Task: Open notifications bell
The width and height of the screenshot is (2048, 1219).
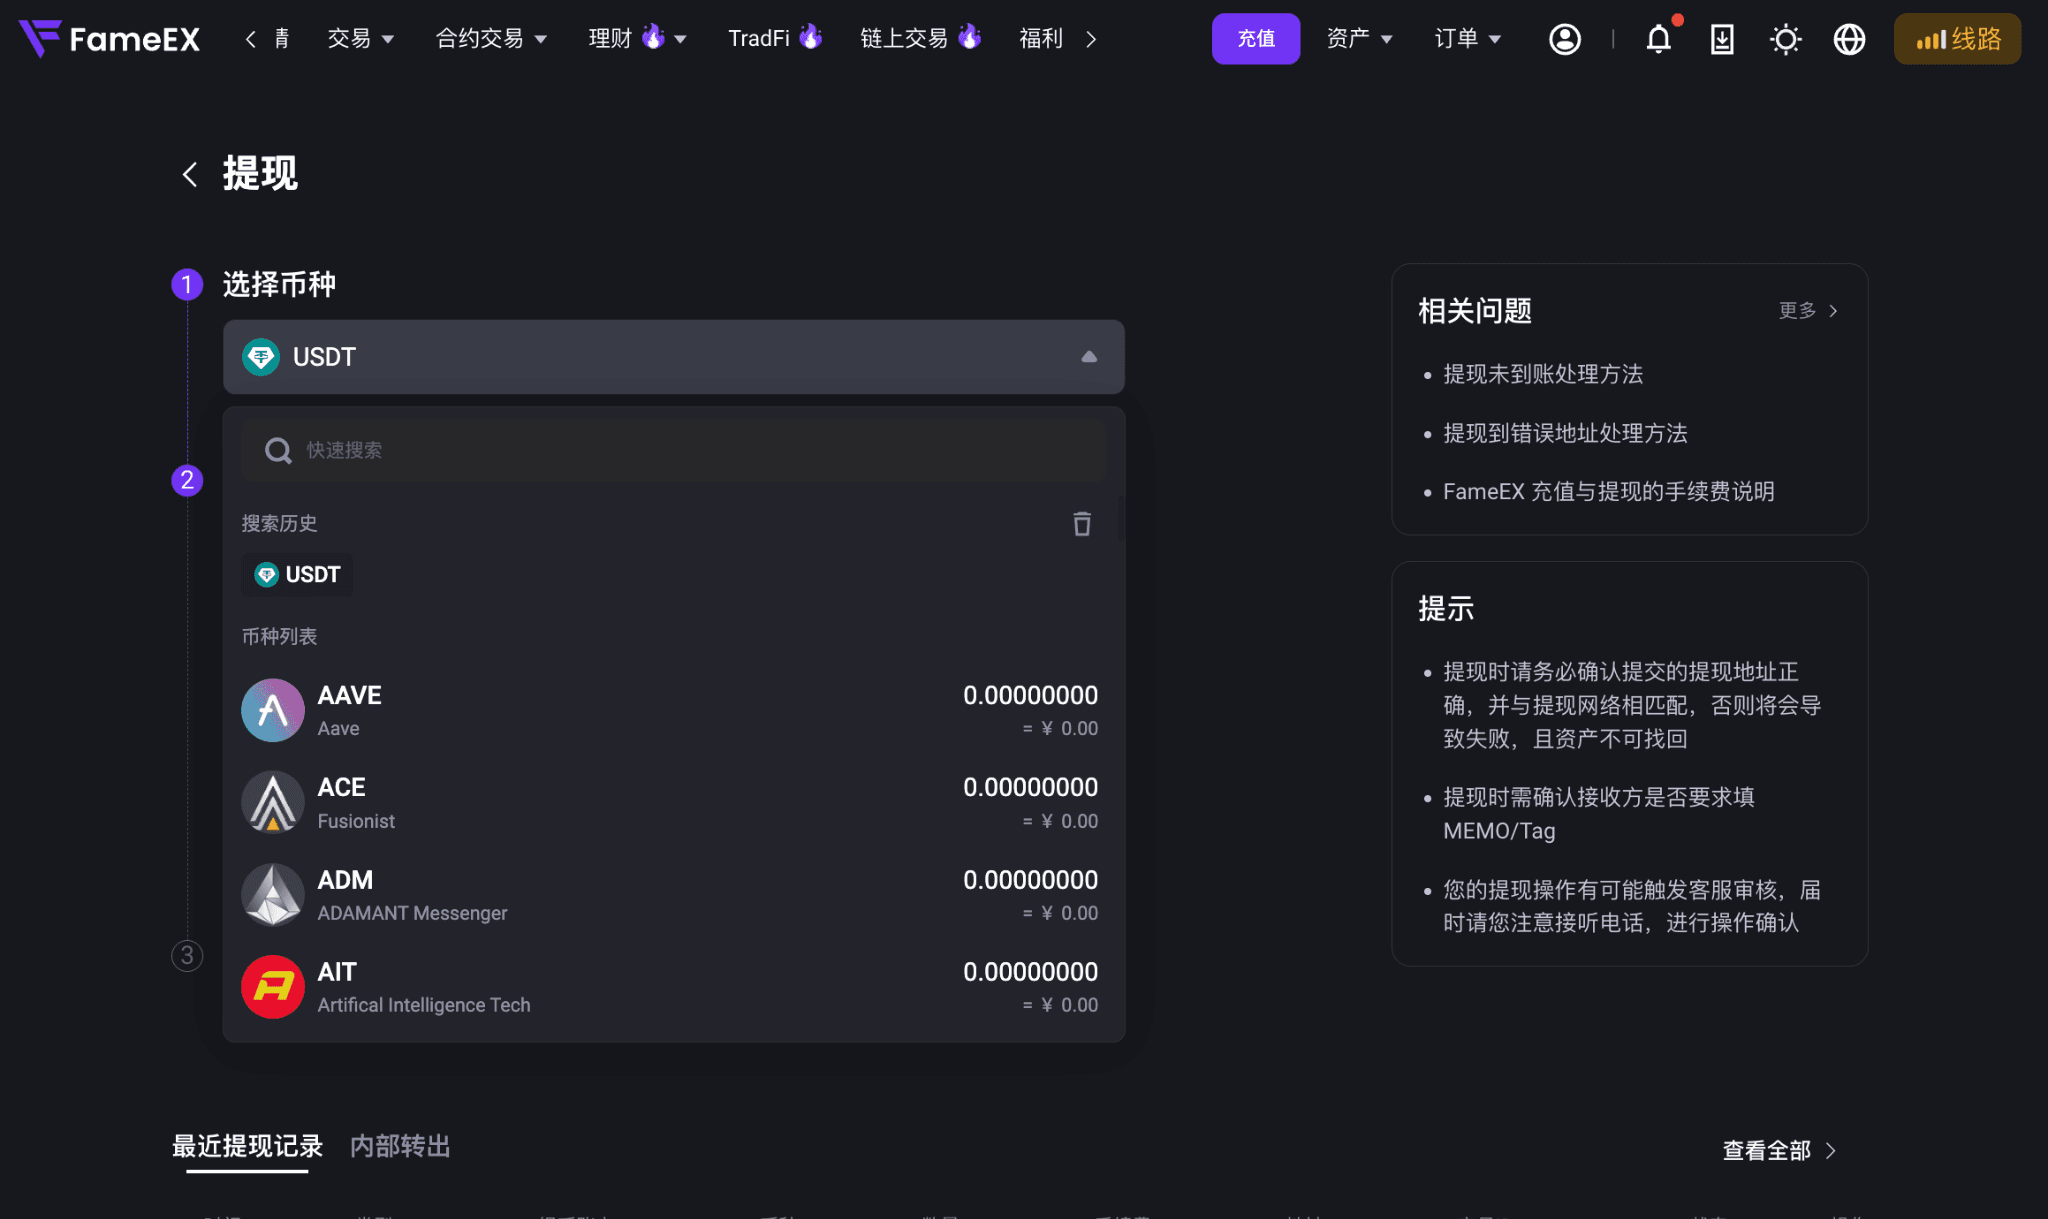Action: [x=1659, y=39]
